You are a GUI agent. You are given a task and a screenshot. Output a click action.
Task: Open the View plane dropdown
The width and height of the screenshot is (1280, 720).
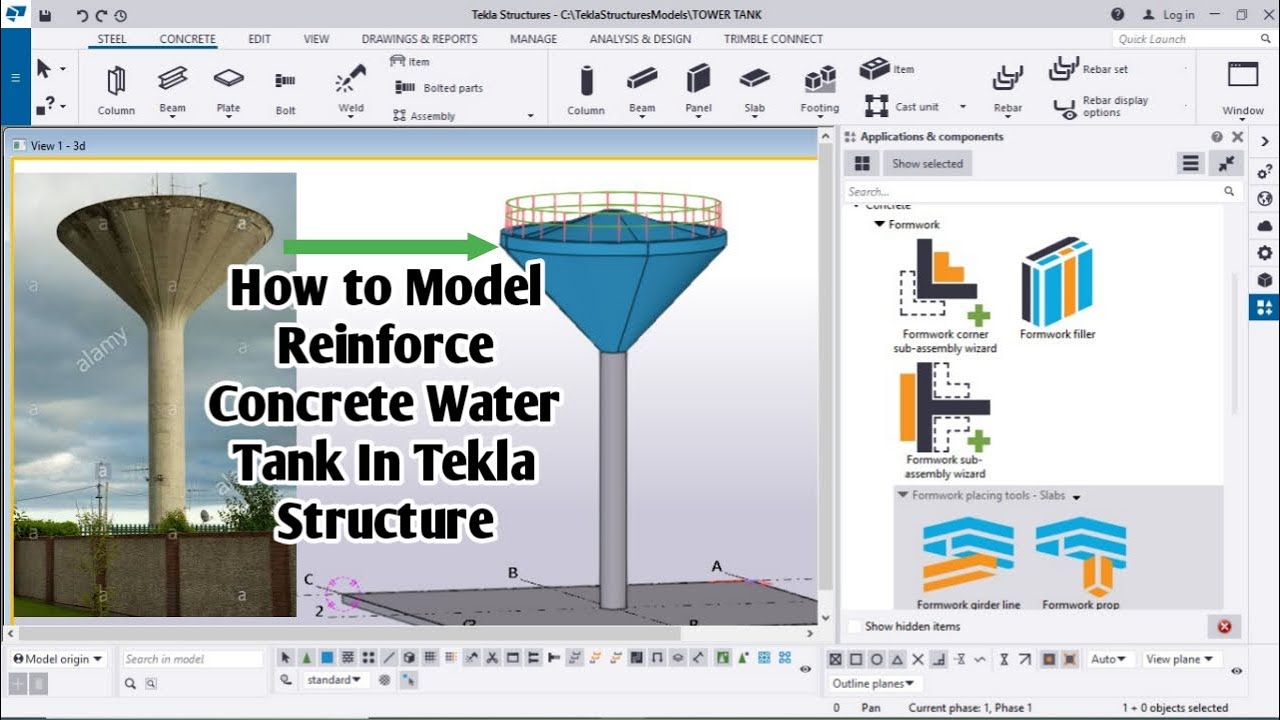click(x=1183, y=659)
